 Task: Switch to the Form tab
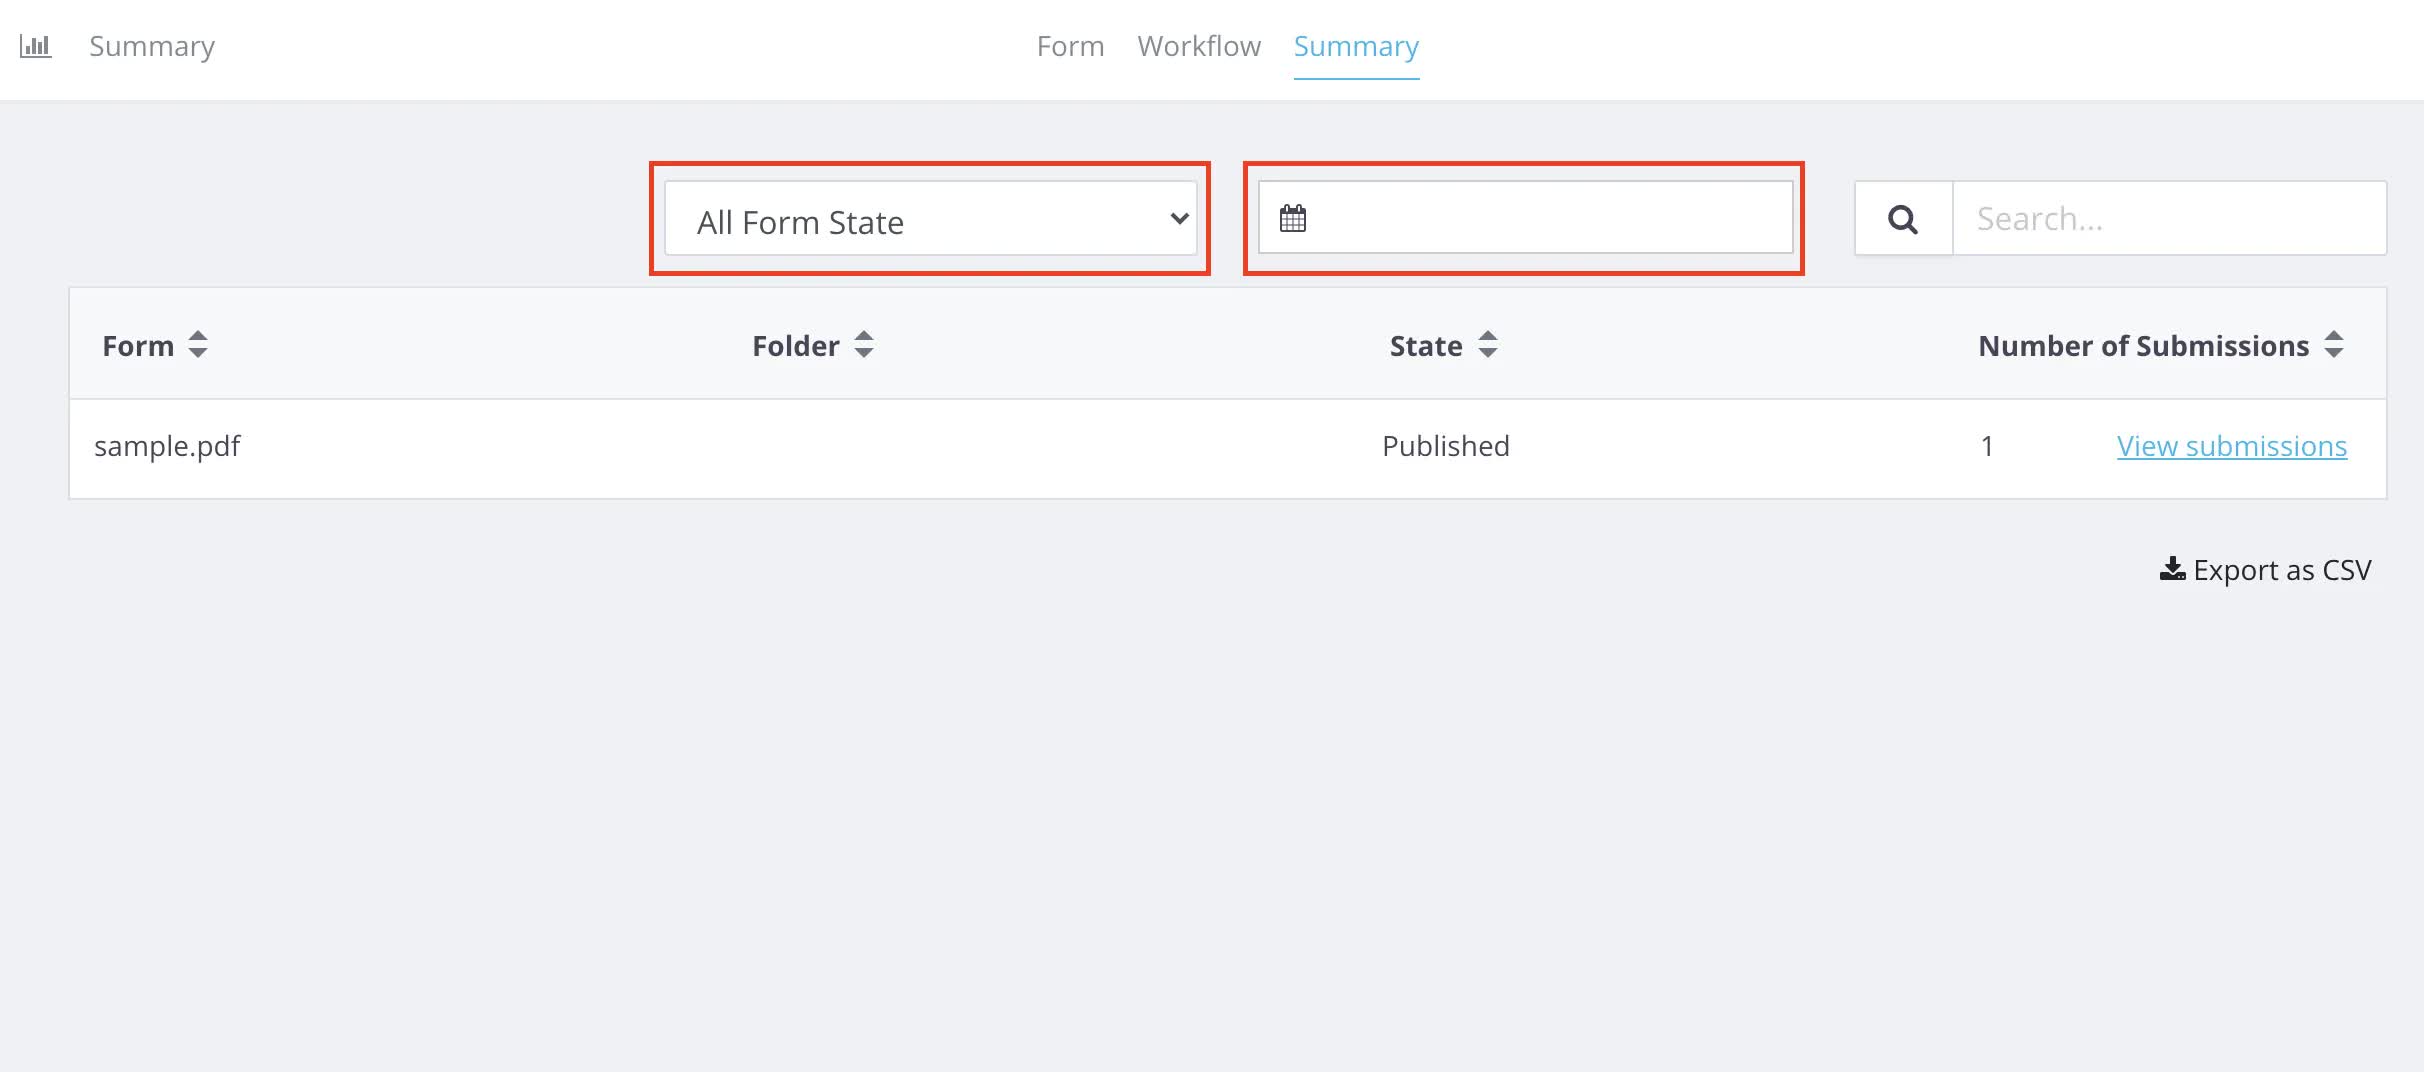(x=1070, y=46)
